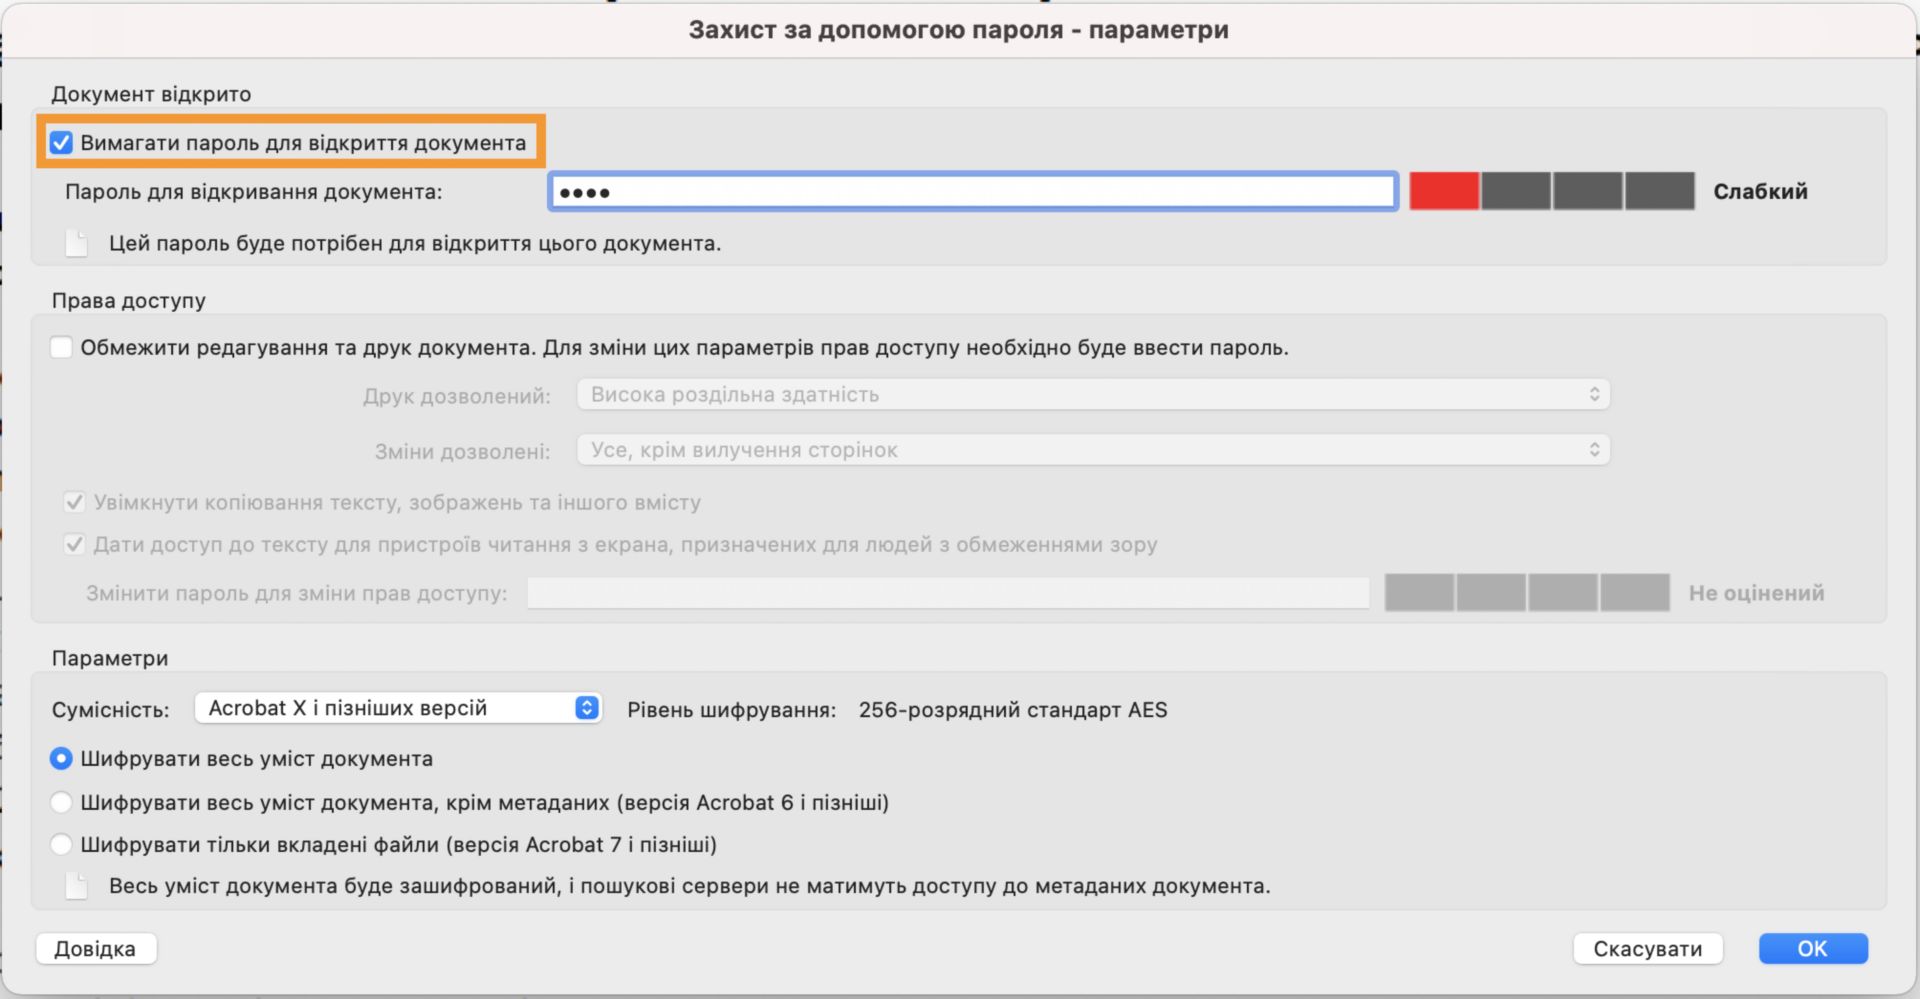This screenshot has height=999, width=1920.
Task: Click the document open password field
Action: tap(972, 192)
